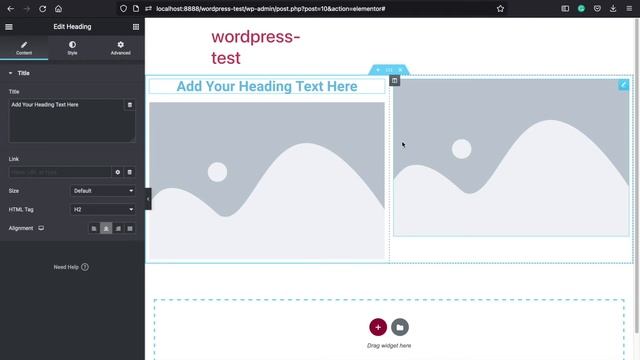Screen dimensions: 640x360
Task: Open the Elementor hamburger menu
Action: point(9,27)
